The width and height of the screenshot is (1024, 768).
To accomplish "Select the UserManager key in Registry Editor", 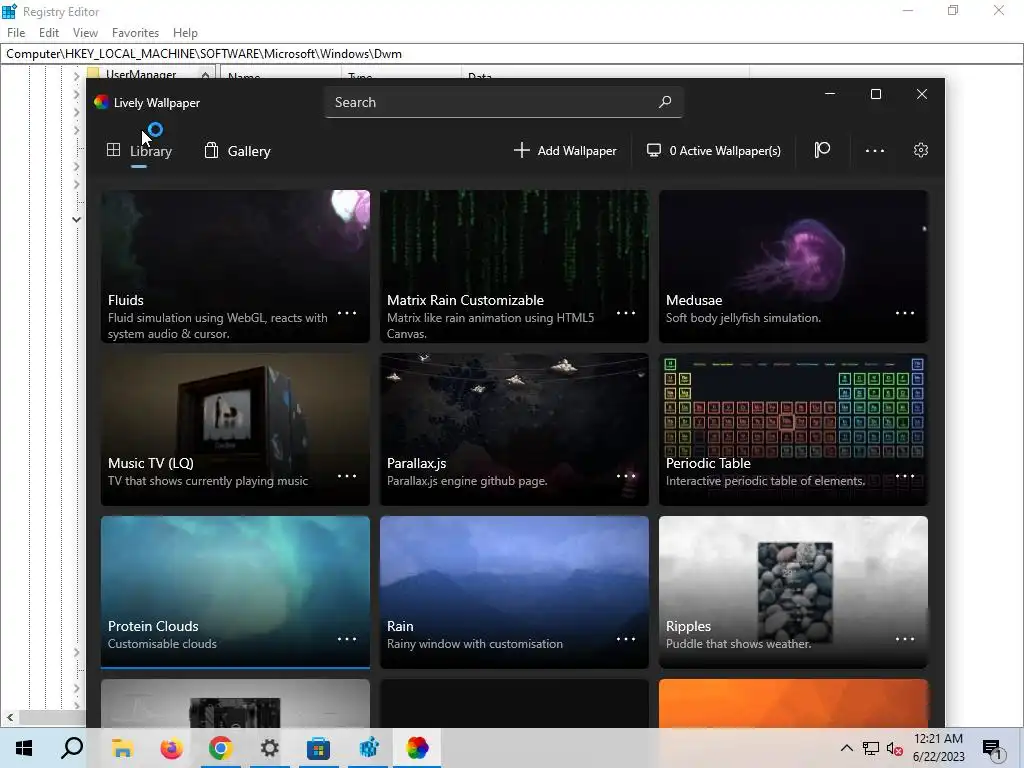I will click(140, 74).
